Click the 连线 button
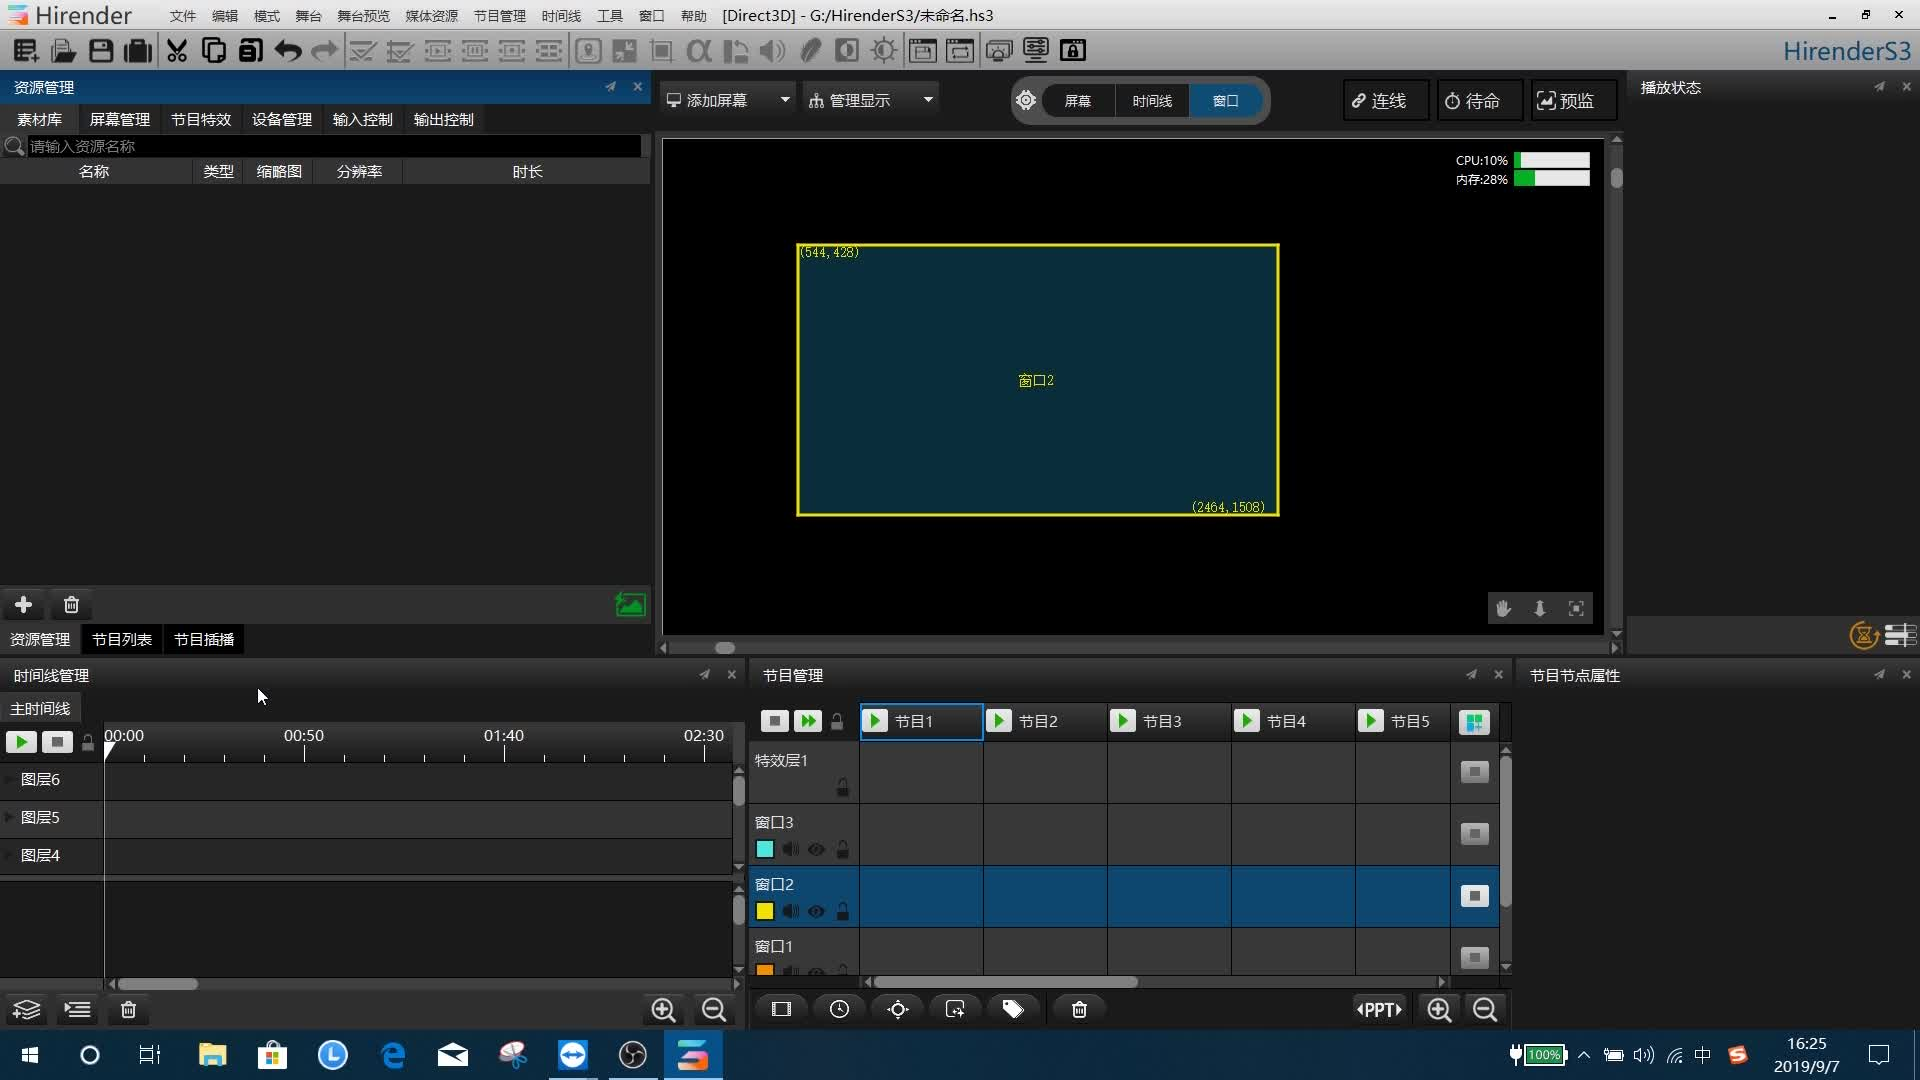This screenshot has width=1920, height=1080. (1385, 101)
